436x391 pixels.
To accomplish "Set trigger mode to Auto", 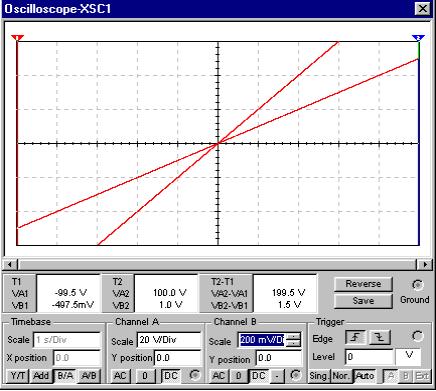I will pos(365,376).
